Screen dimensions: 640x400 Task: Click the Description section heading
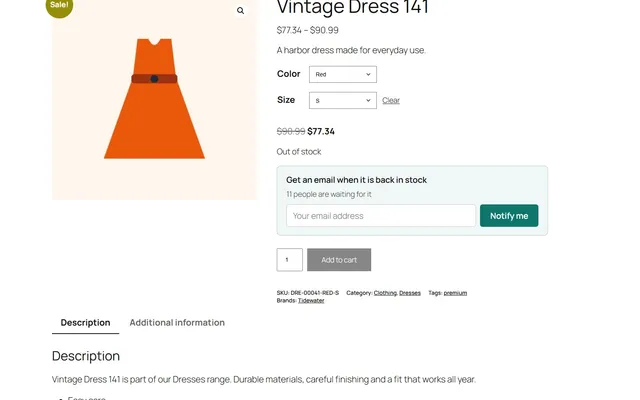(86, 356)
